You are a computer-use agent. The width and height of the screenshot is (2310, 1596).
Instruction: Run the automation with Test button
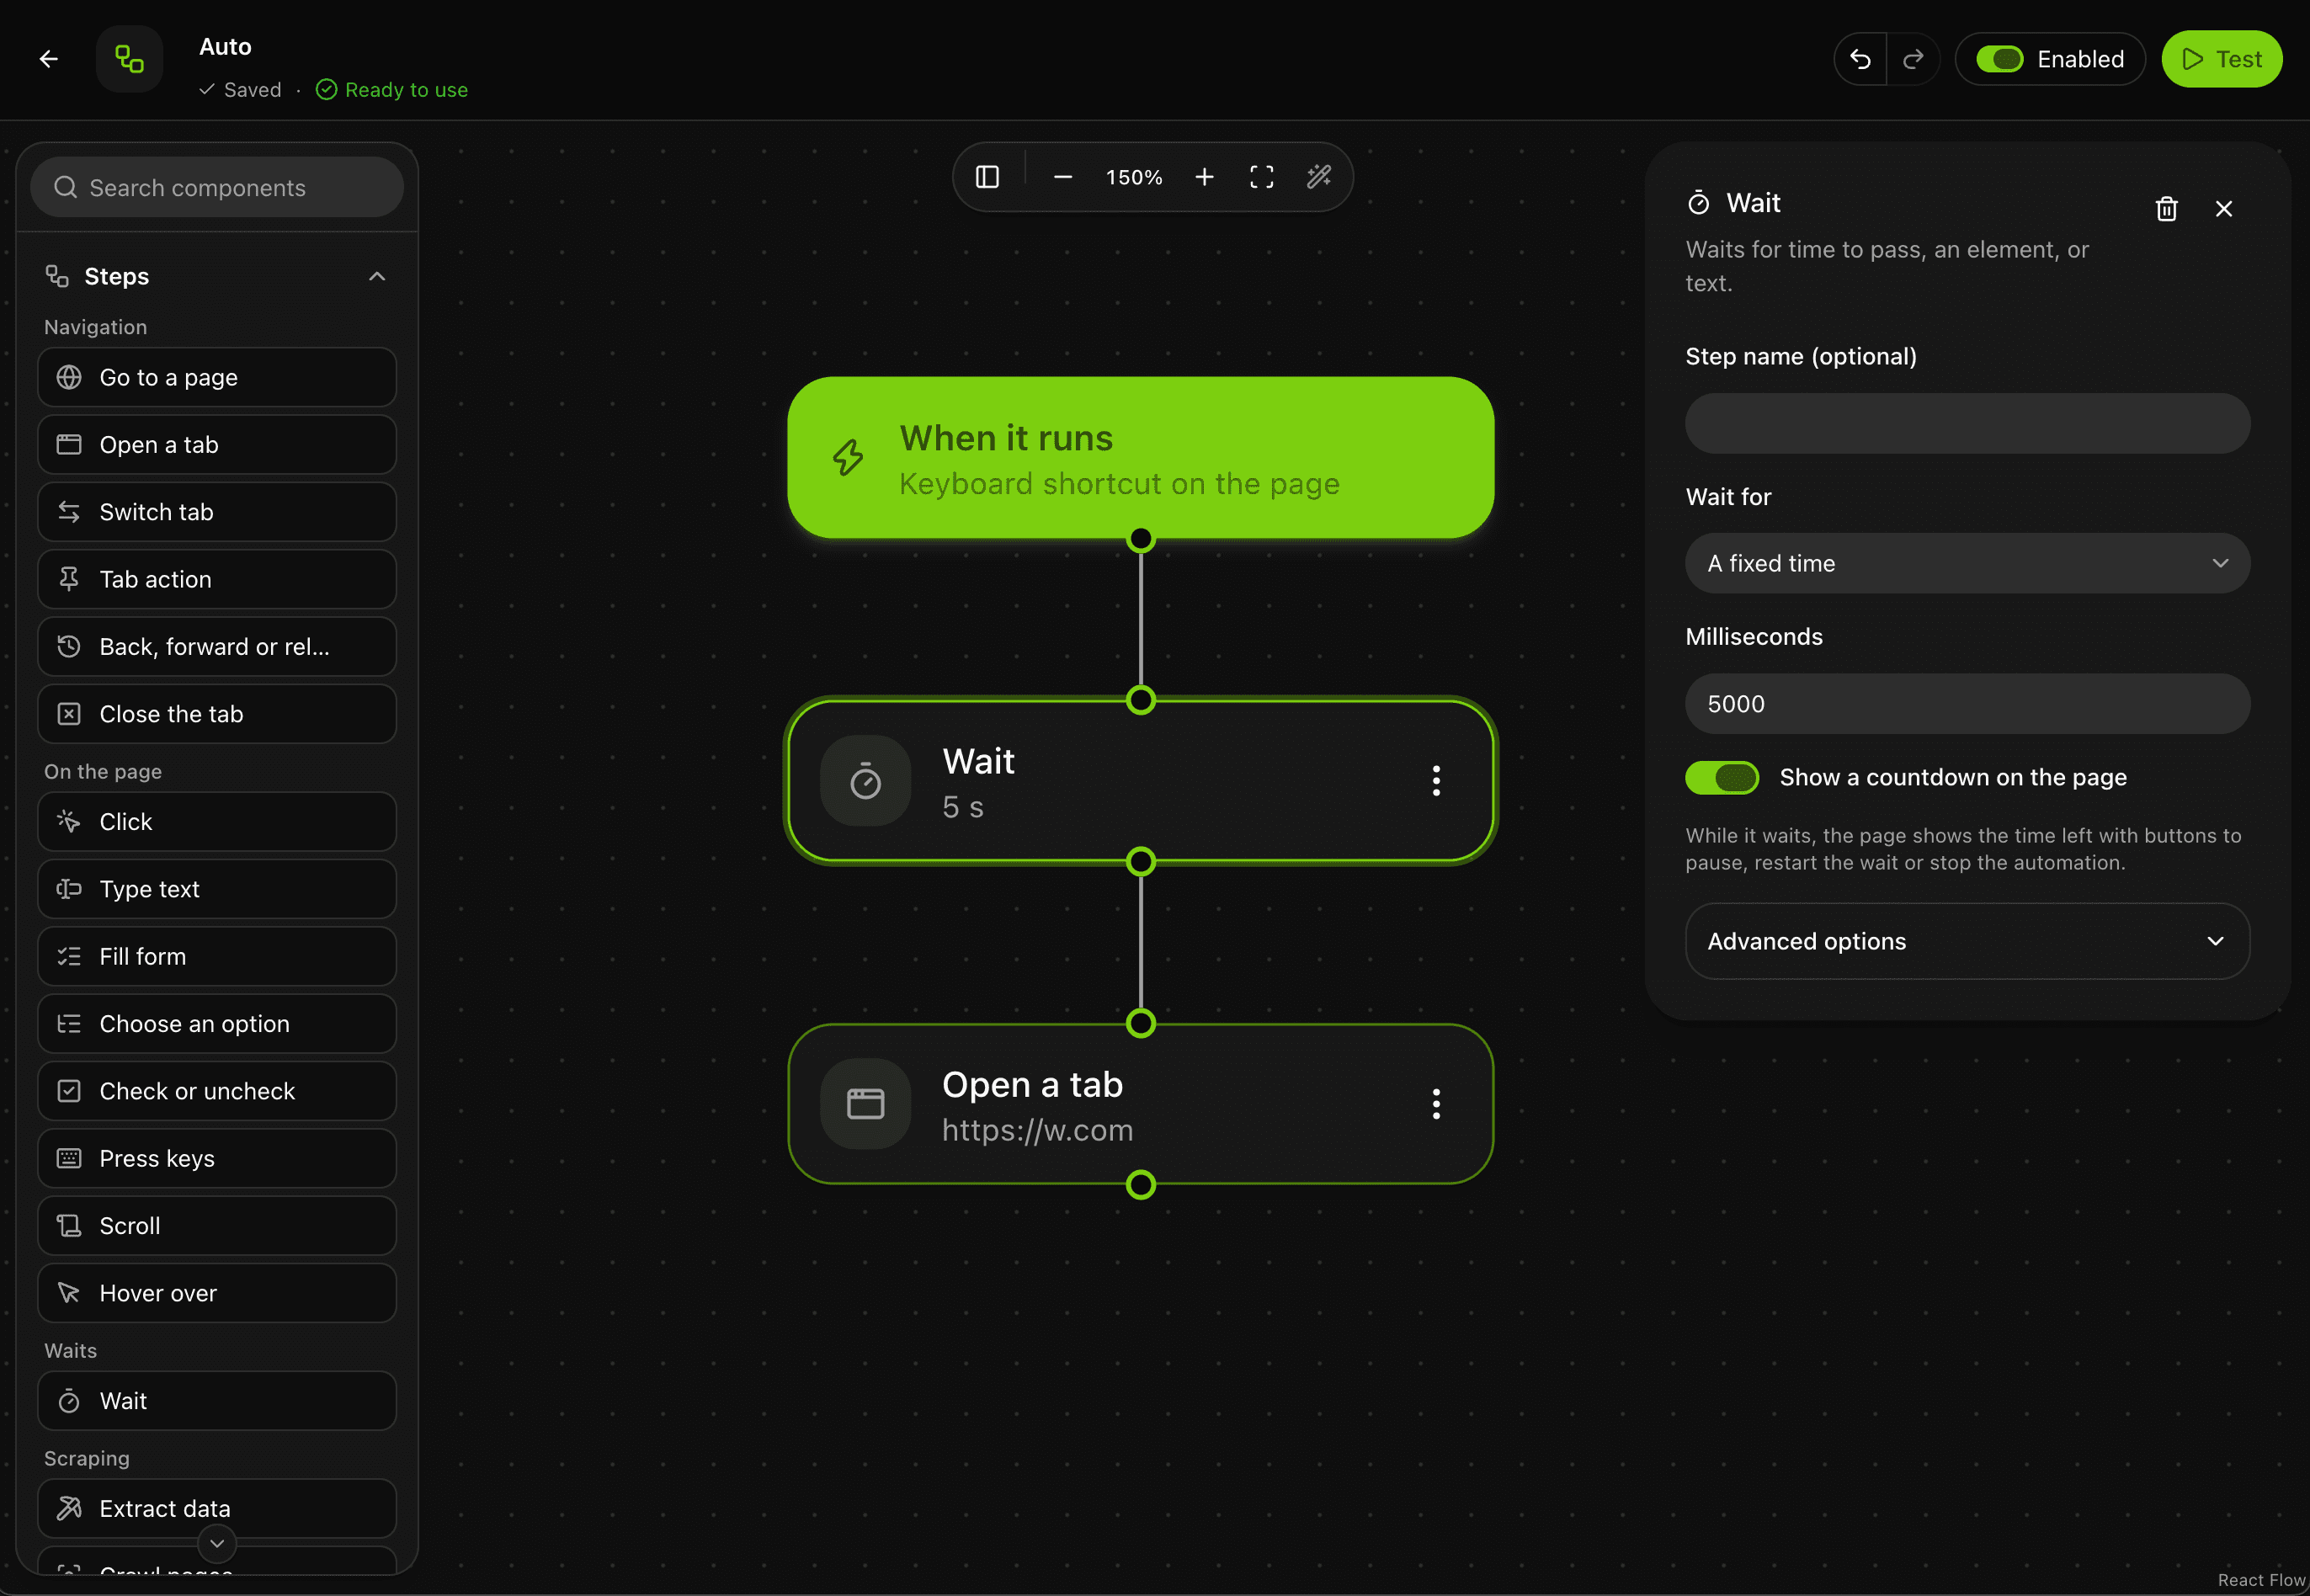[2221, 59]
